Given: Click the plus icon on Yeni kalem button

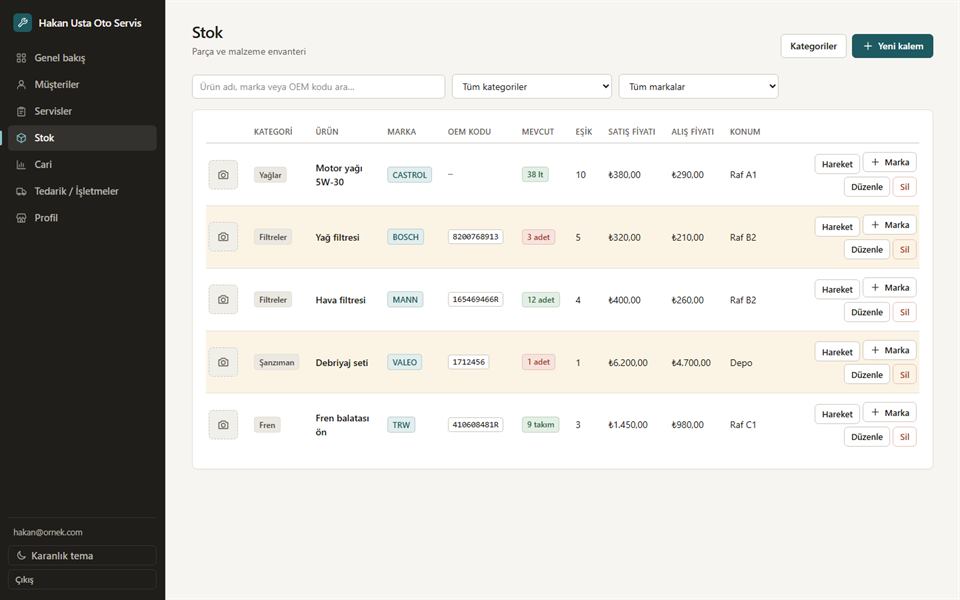Looking at the screenshot, I should 868,46.
